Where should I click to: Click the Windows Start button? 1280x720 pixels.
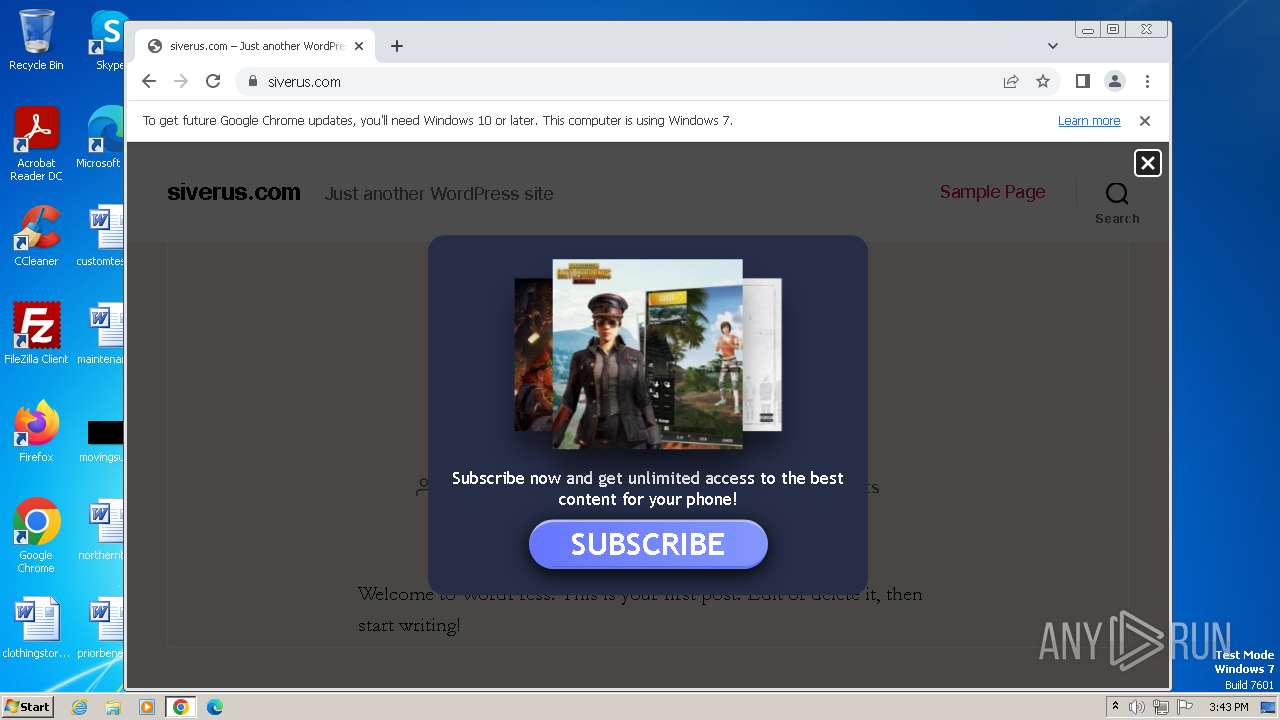28,706
